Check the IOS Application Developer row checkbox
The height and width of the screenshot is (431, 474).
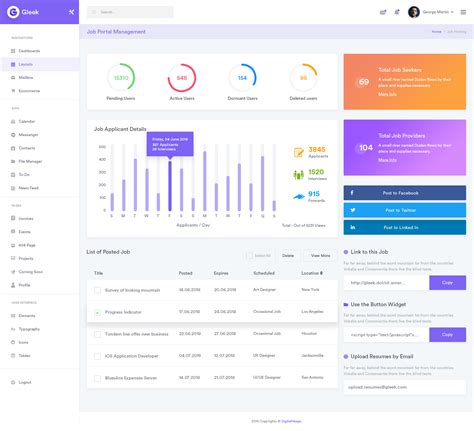coord(97,356)
